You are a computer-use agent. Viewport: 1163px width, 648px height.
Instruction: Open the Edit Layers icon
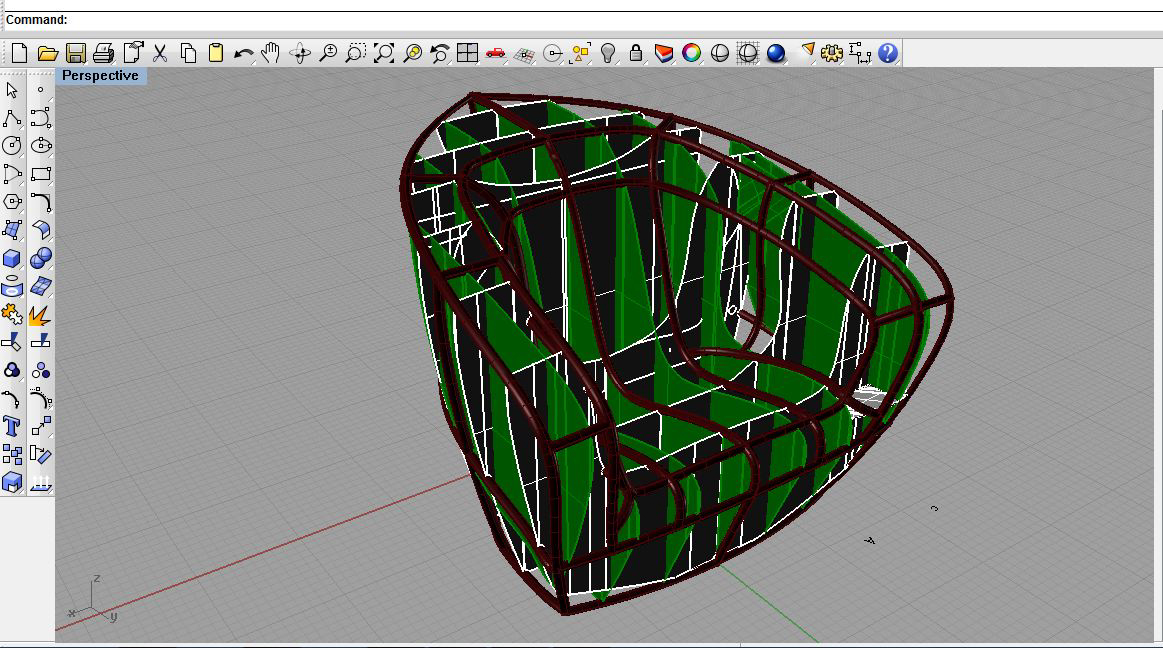[664, 53]
